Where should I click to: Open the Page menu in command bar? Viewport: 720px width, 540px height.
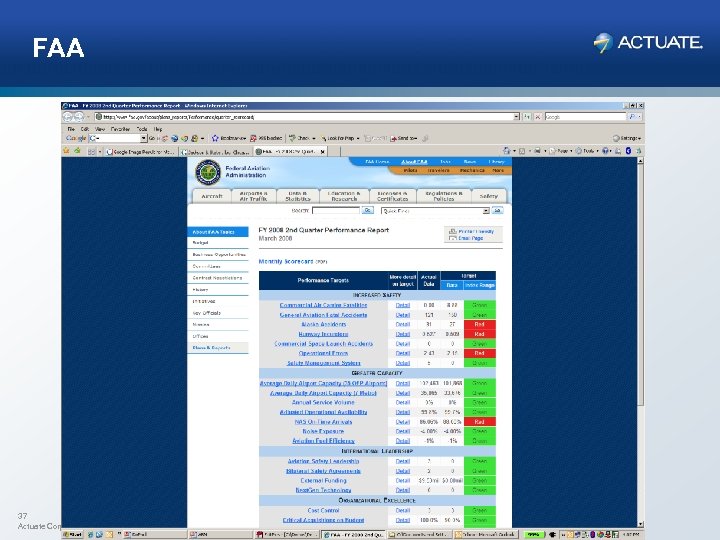click(561, 151)
